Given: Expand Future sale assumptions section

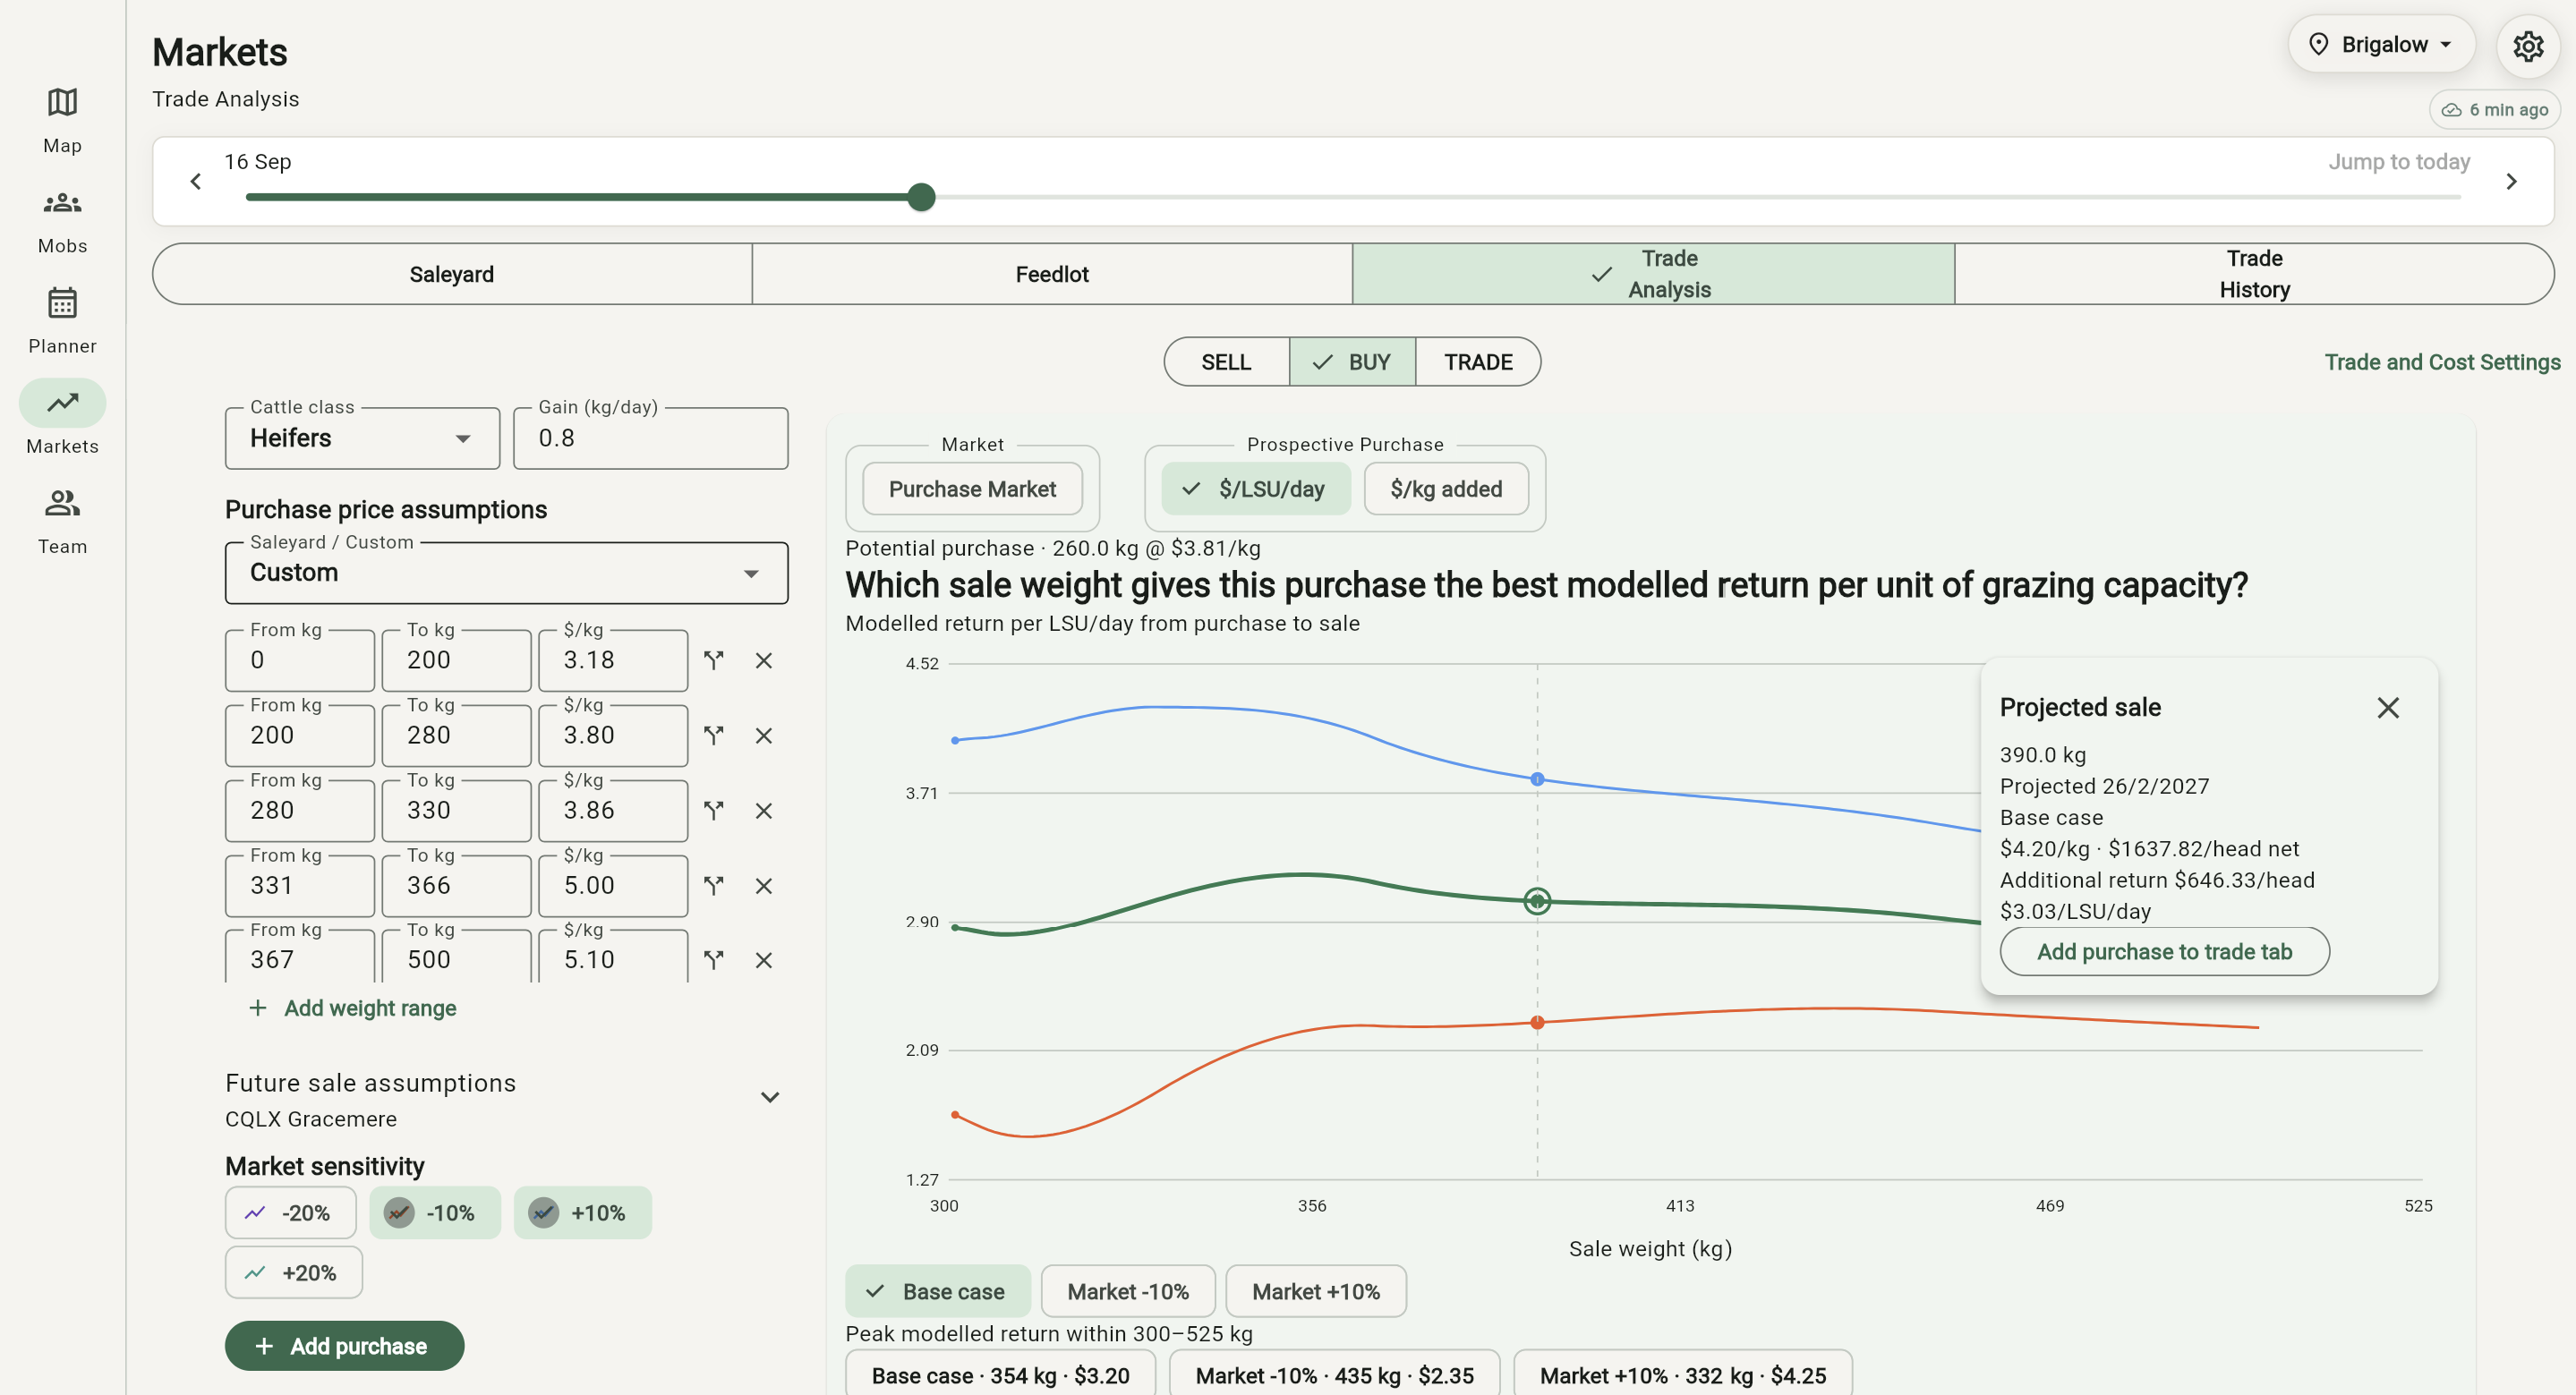Looking at the screenshot, I should (769, 1097).
